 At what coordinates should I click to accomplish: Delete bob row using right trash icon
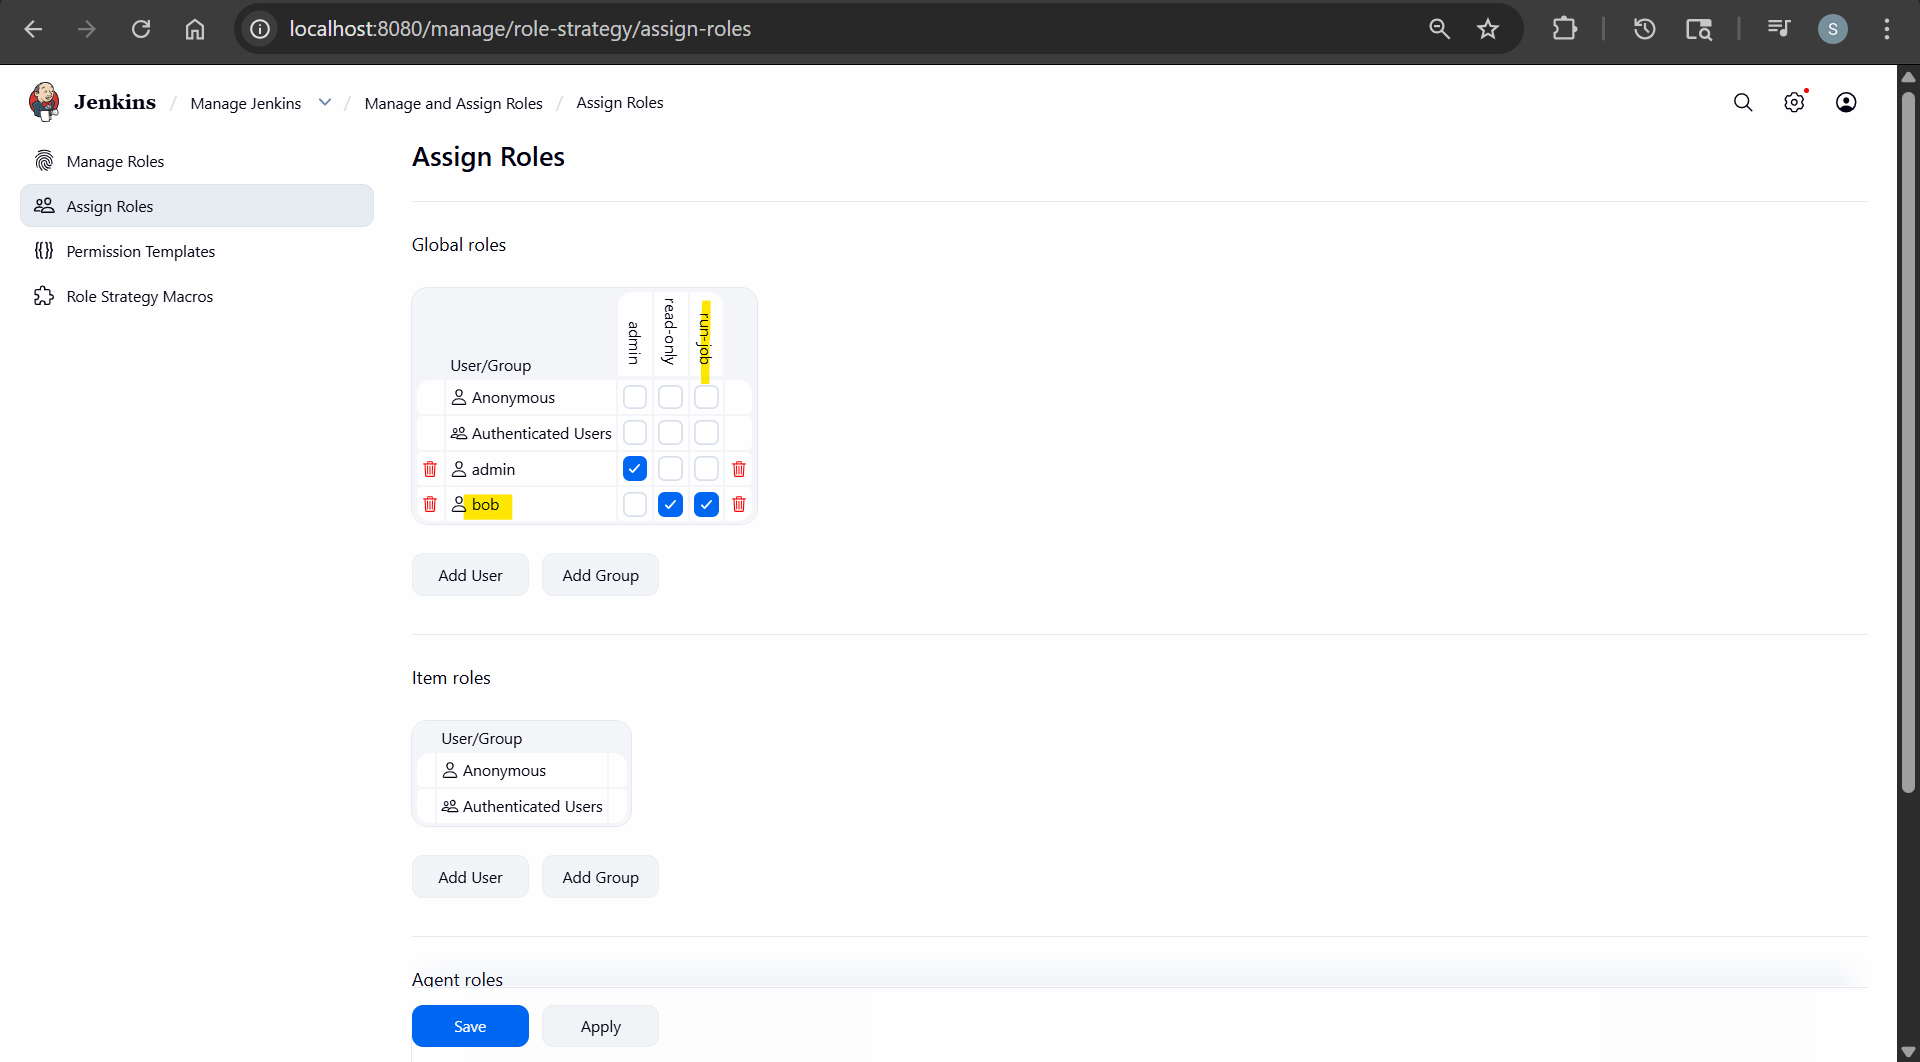click(x=739, y=504)
